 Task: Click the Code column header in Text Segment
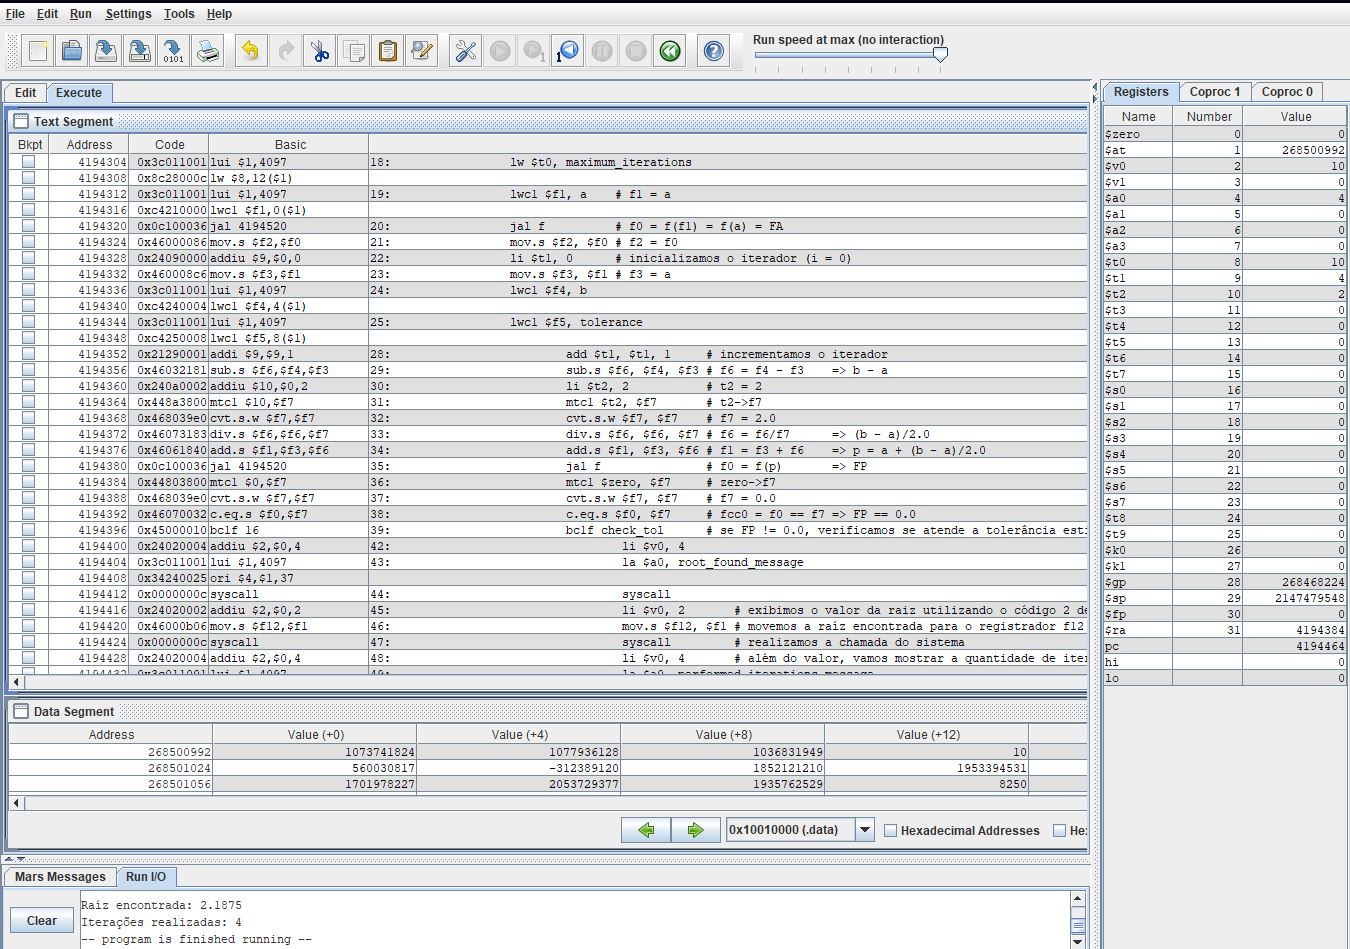click(169, 145)
